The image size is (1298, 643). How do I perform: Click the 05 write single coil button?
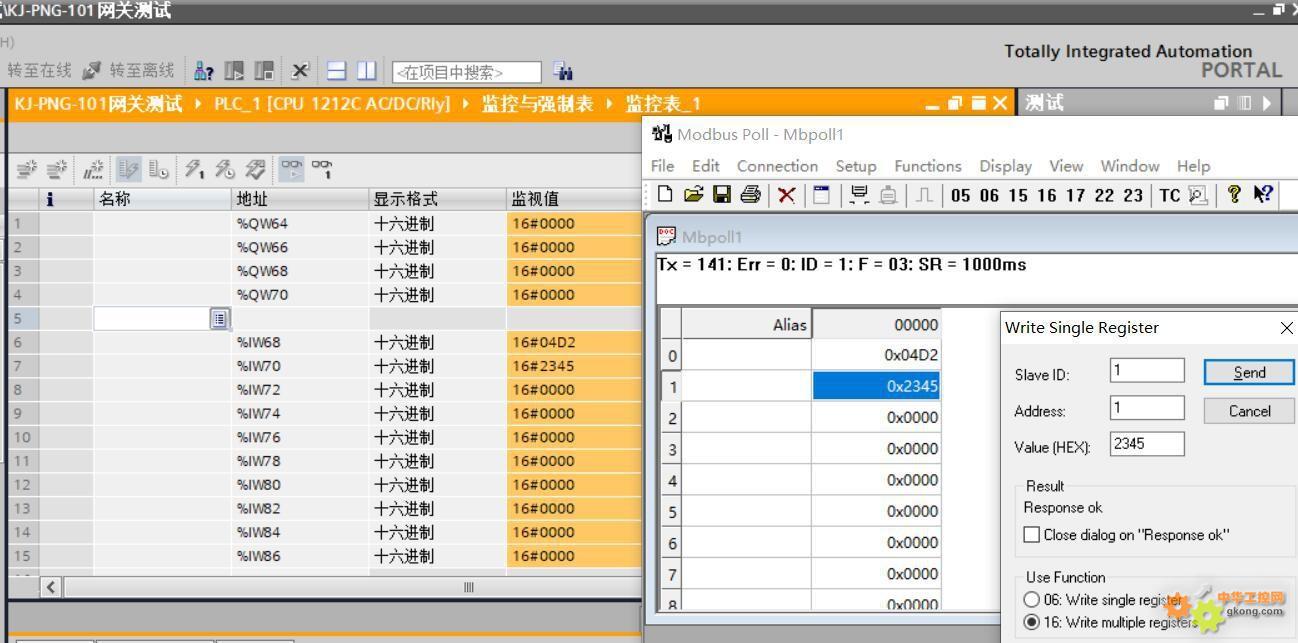coord(961,196)
